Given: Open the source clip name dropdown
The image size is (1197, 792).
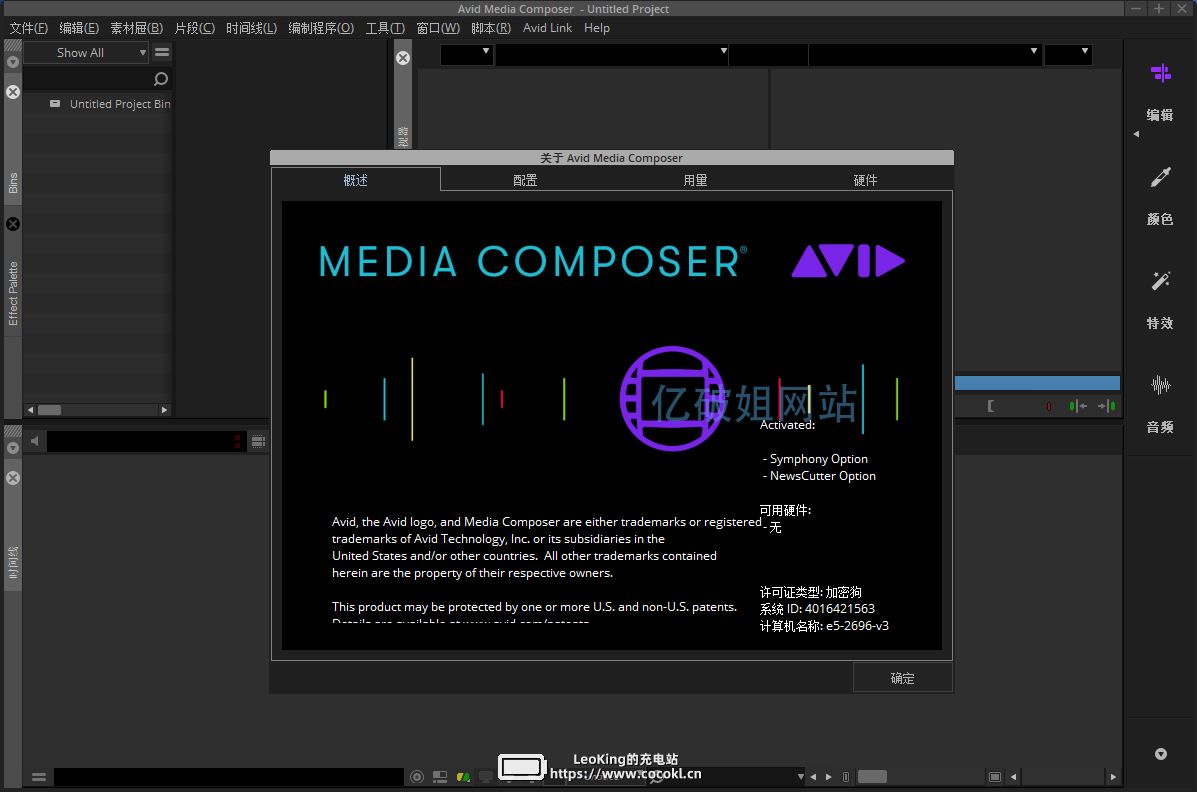Looking at the screenshot, I should tap(612, 54).
